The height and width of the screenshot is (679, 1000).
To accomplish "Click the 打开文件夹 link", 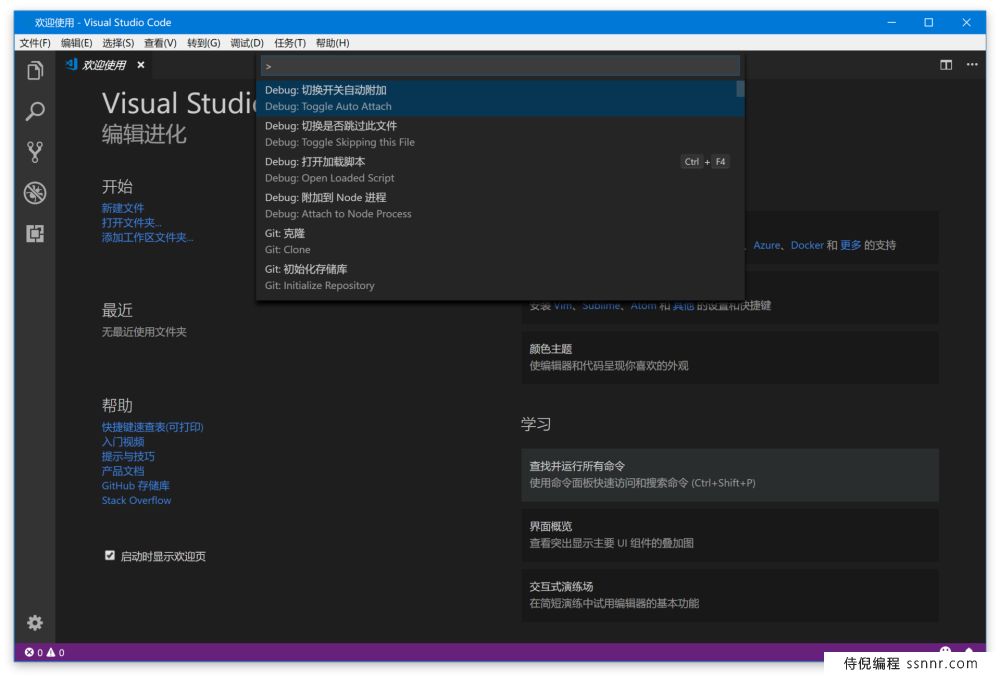I will coord(131,223).
